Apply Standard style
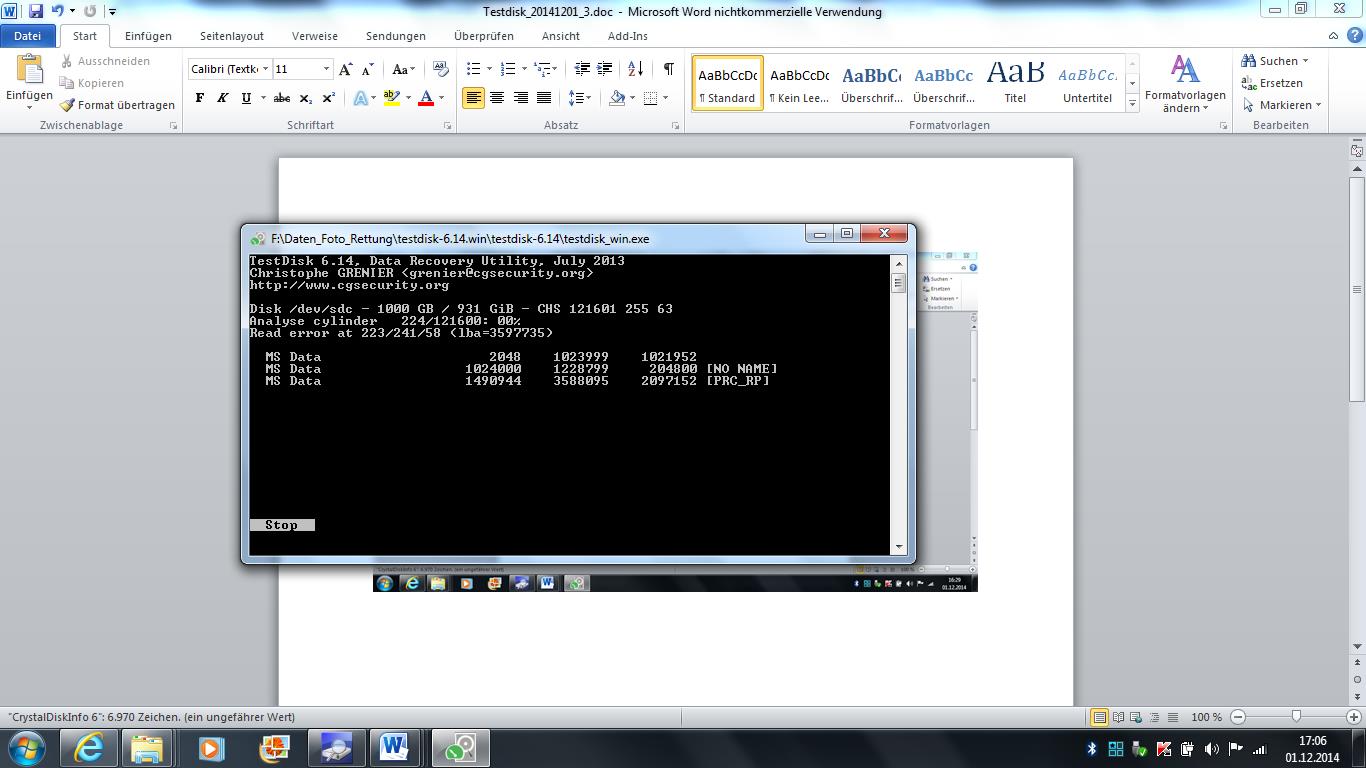This screenshot has width=1366, height=768. [728, 83]
